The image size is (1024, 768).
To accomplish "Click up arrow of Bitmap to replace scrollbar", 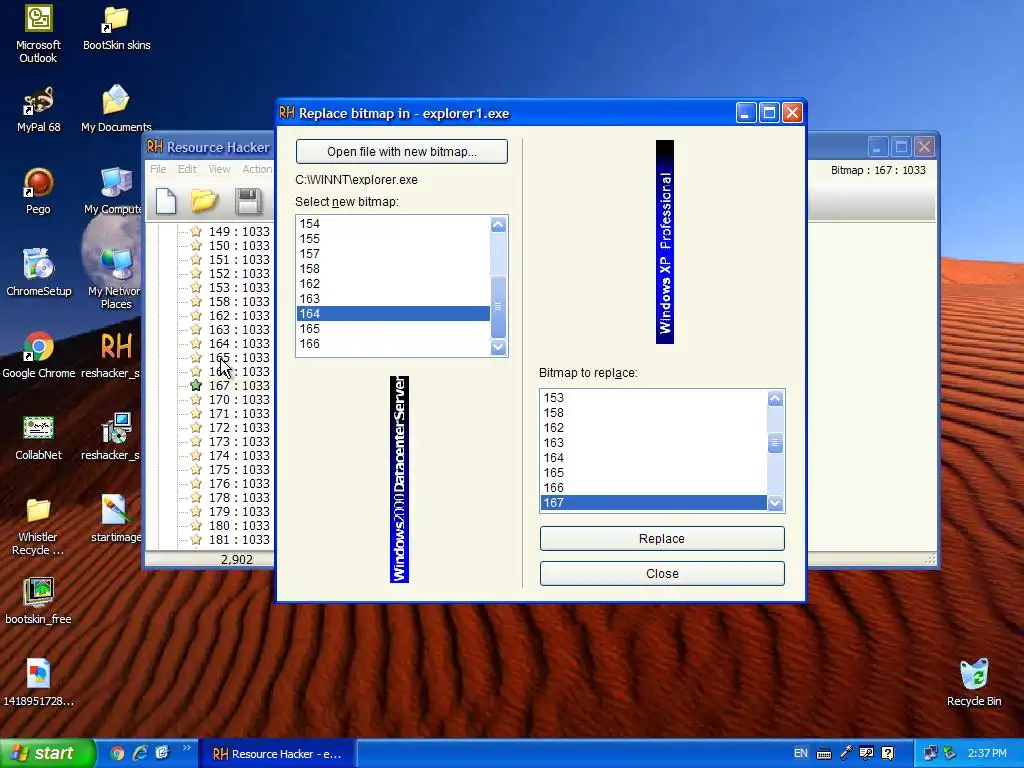I will tap(775, 399).
